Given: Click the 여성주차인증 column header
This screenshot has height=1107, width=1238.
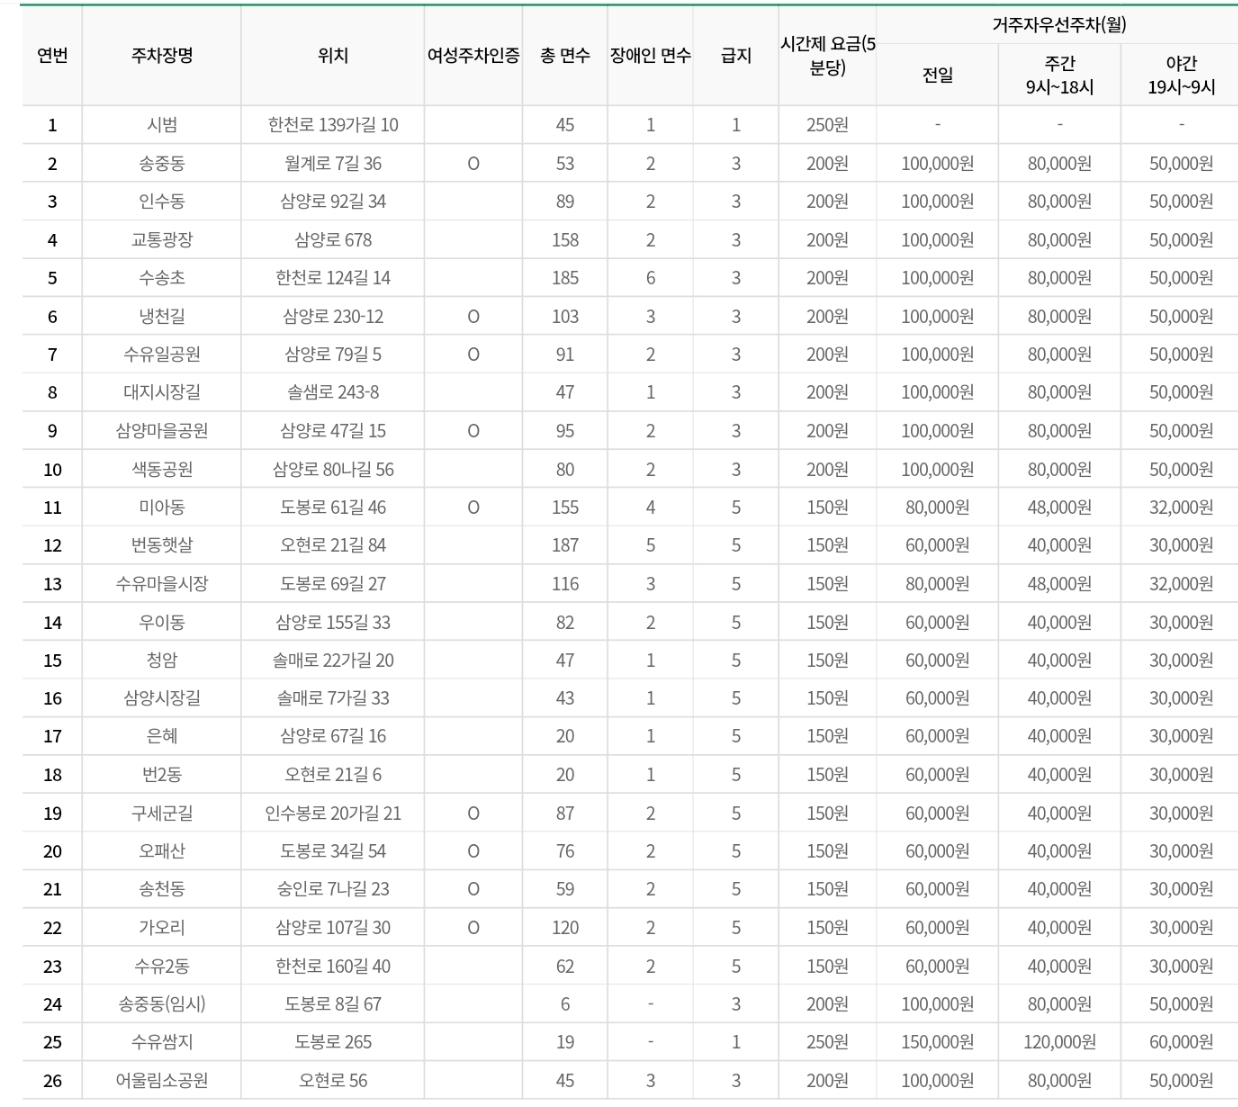Looking at the screenshot, I should pos(473,56).
